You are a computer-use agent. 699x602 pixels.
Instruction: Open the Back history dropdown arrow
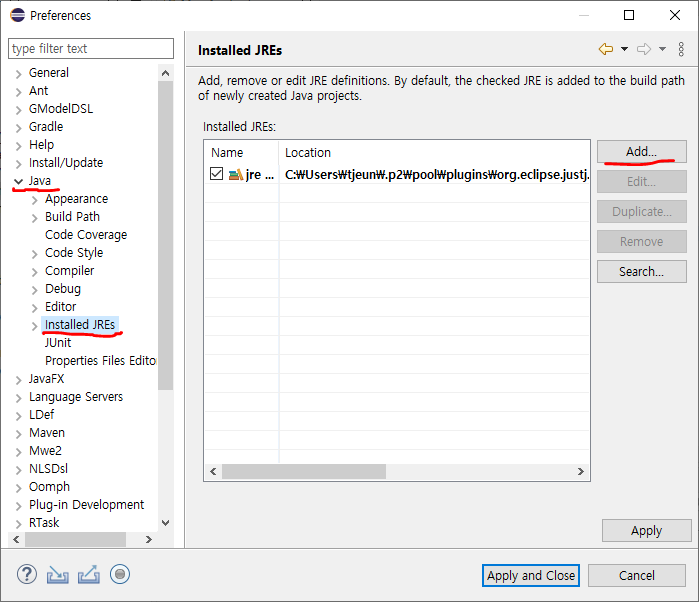point(624,49)
